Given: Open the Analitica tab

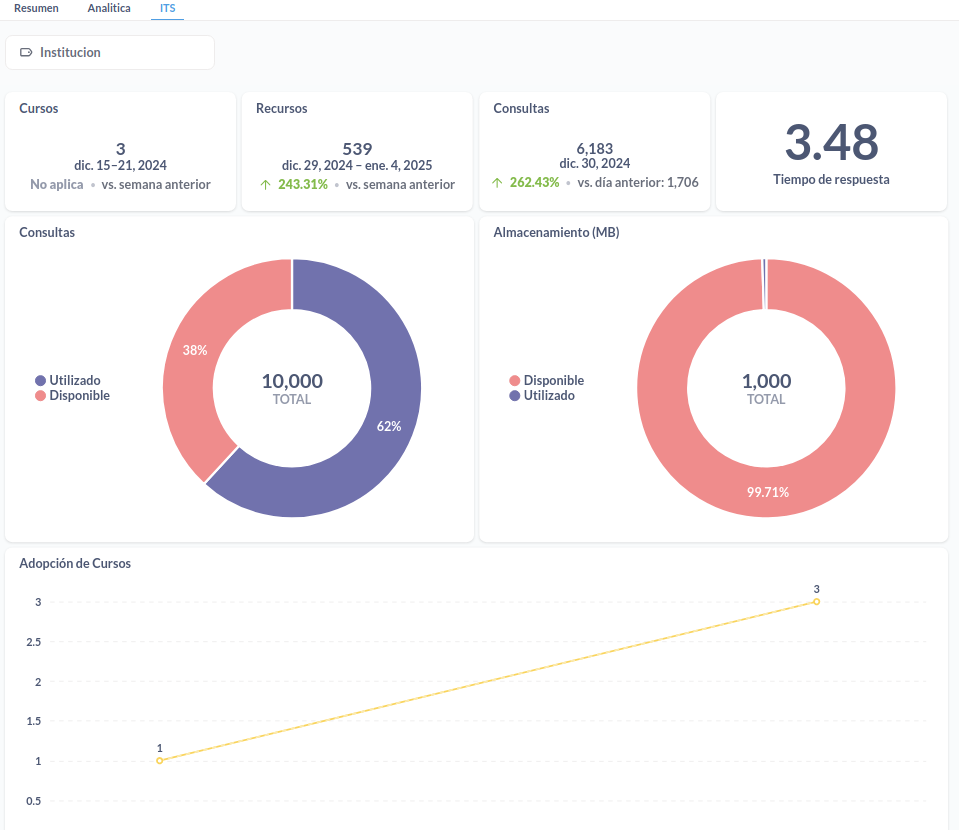Looking at the screenshot, I should click(x=109, y=8).
